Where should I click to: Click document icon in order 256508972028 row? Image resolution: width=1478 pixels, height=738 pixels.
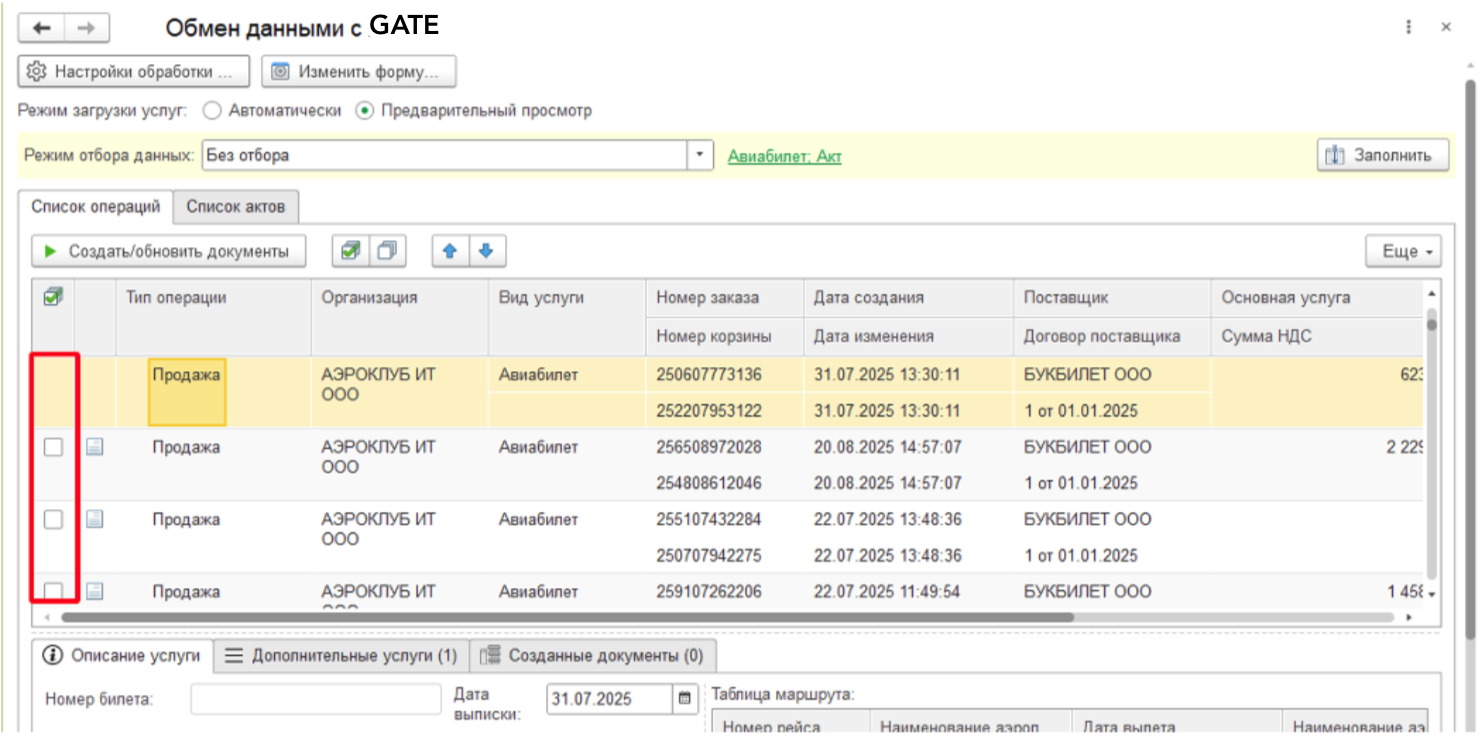click(94, 447)
